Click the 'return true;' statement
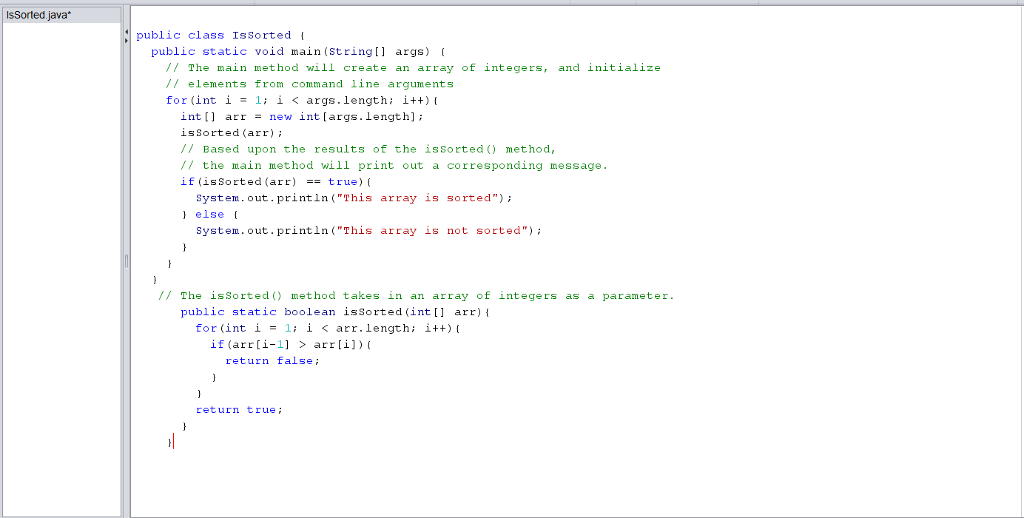This screenshot has height=518, width=1024. tap(239, 410)
